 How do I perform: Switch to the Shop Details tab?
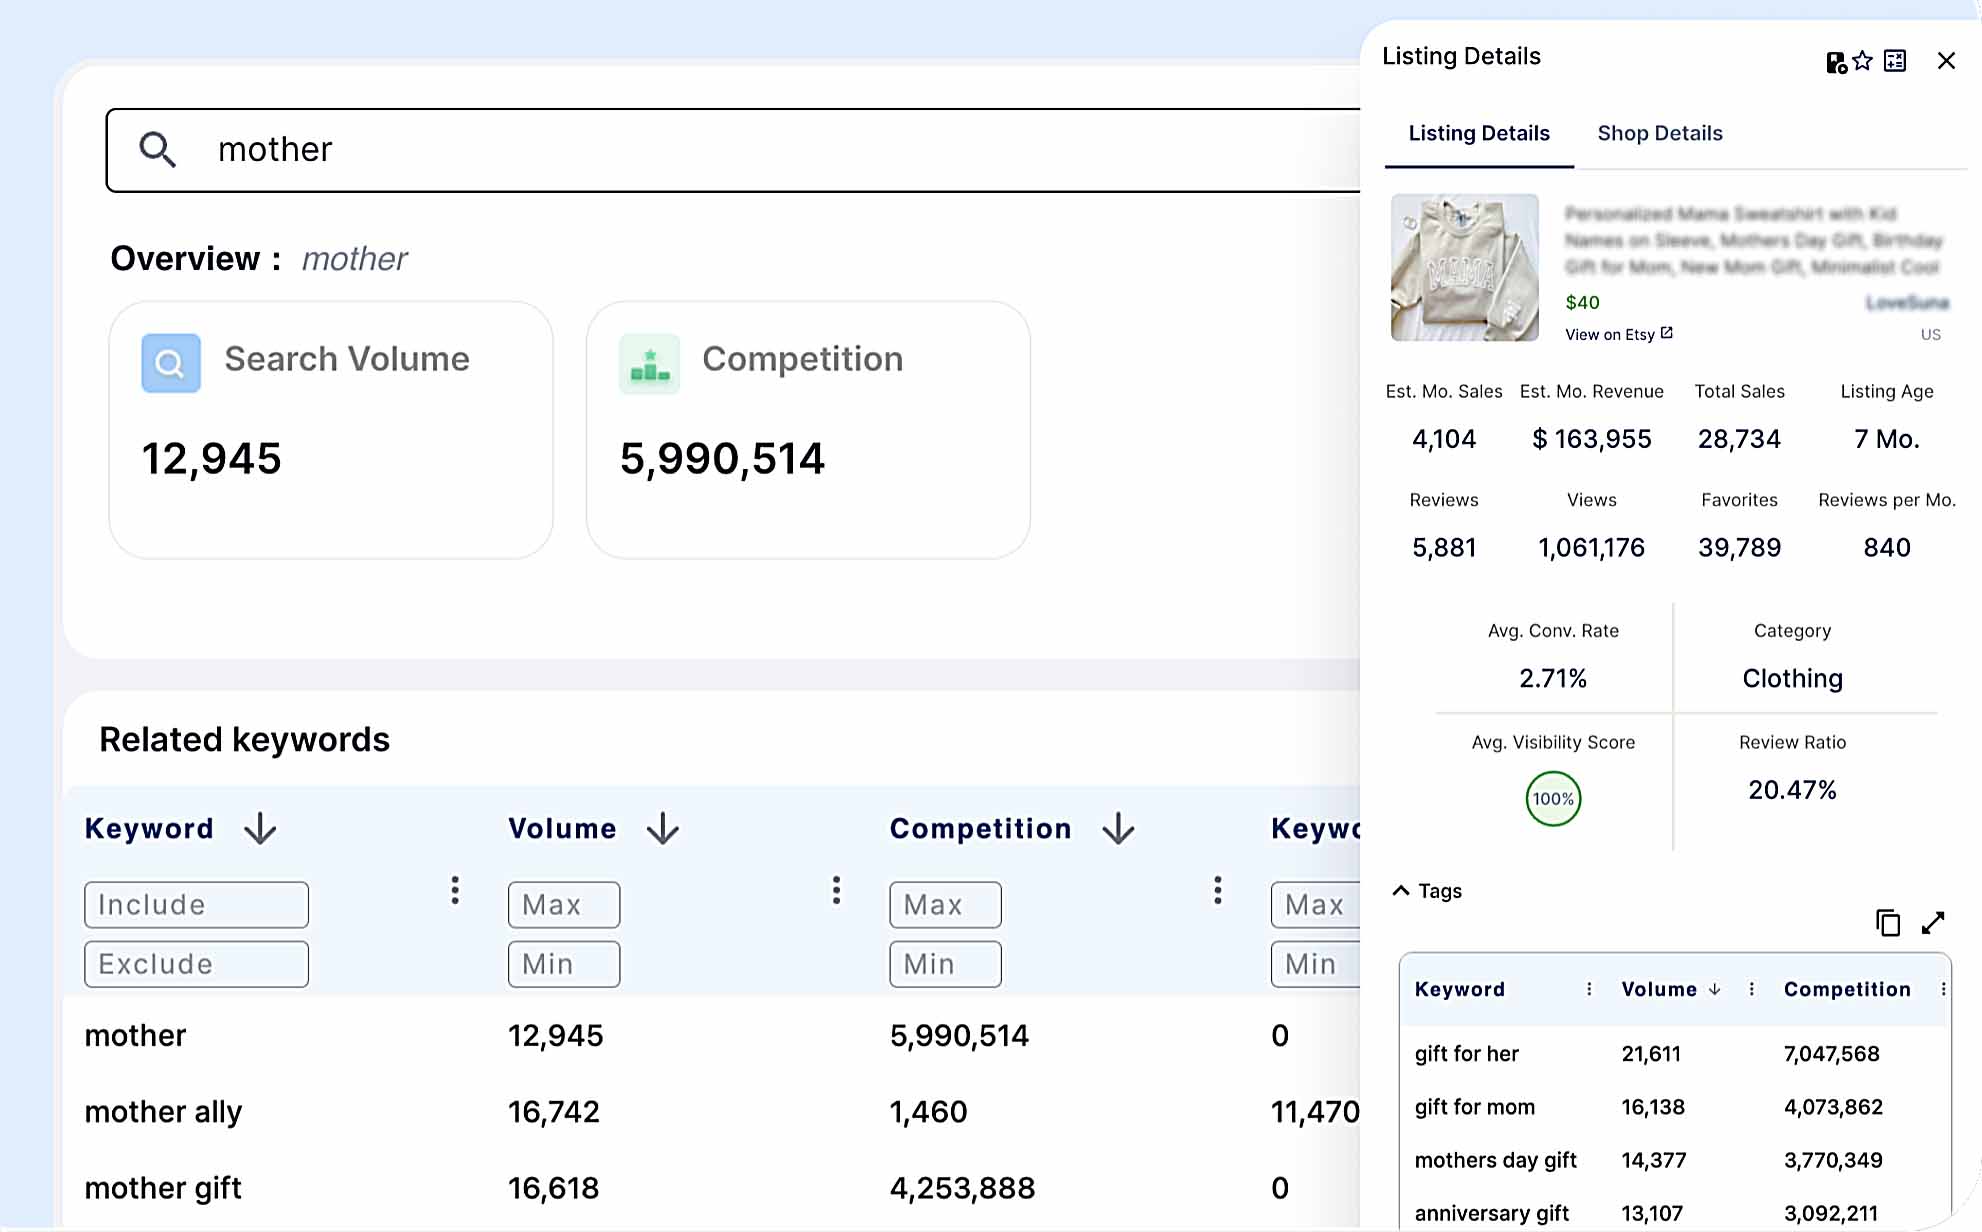tap(1659, 133)
